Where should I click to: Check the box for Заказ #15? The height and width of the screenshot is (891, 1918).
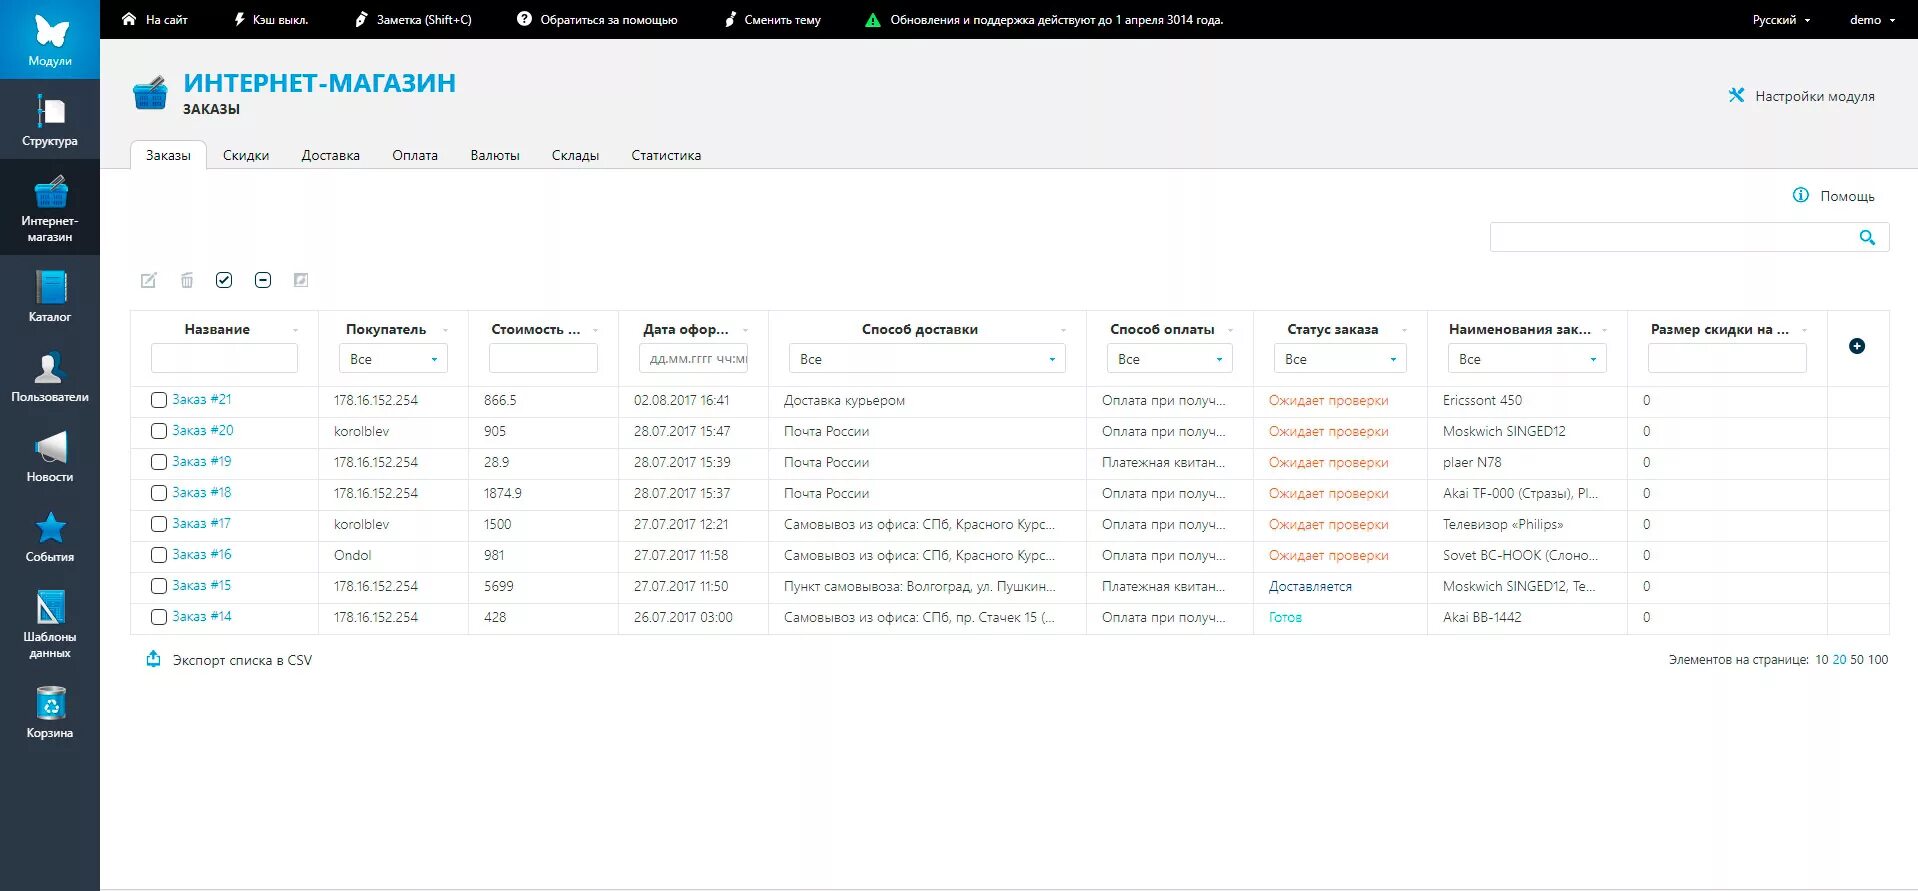[x=159, y=586]
